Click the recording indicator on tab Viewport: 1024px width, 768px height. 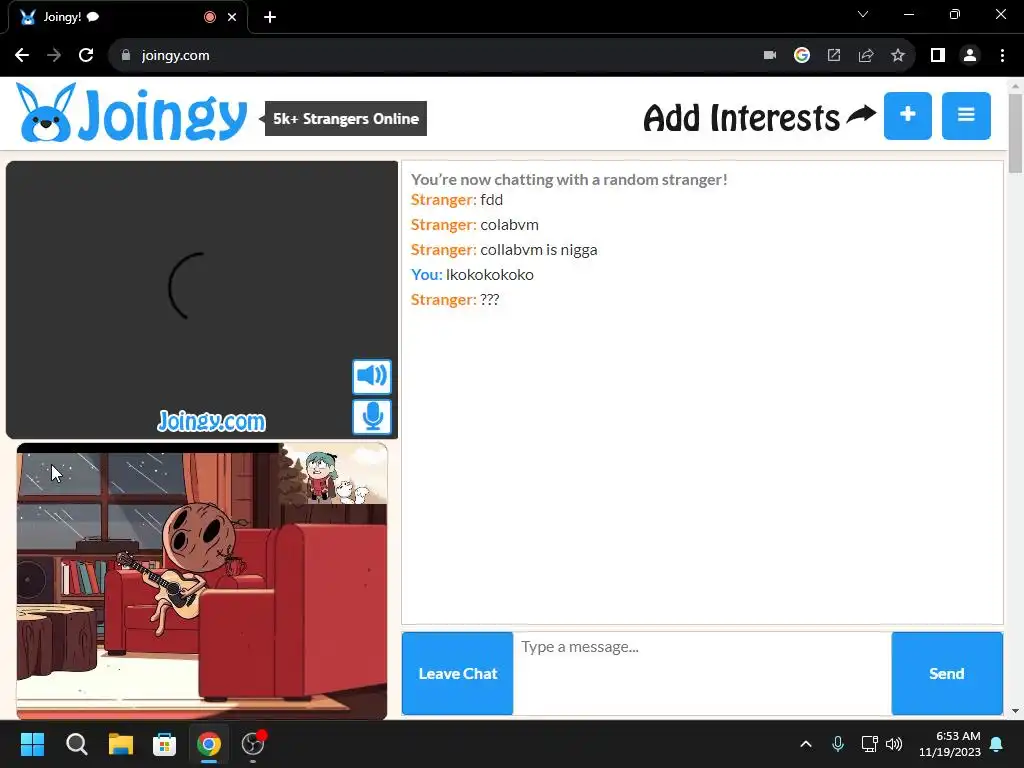click(x=210, y=17)
